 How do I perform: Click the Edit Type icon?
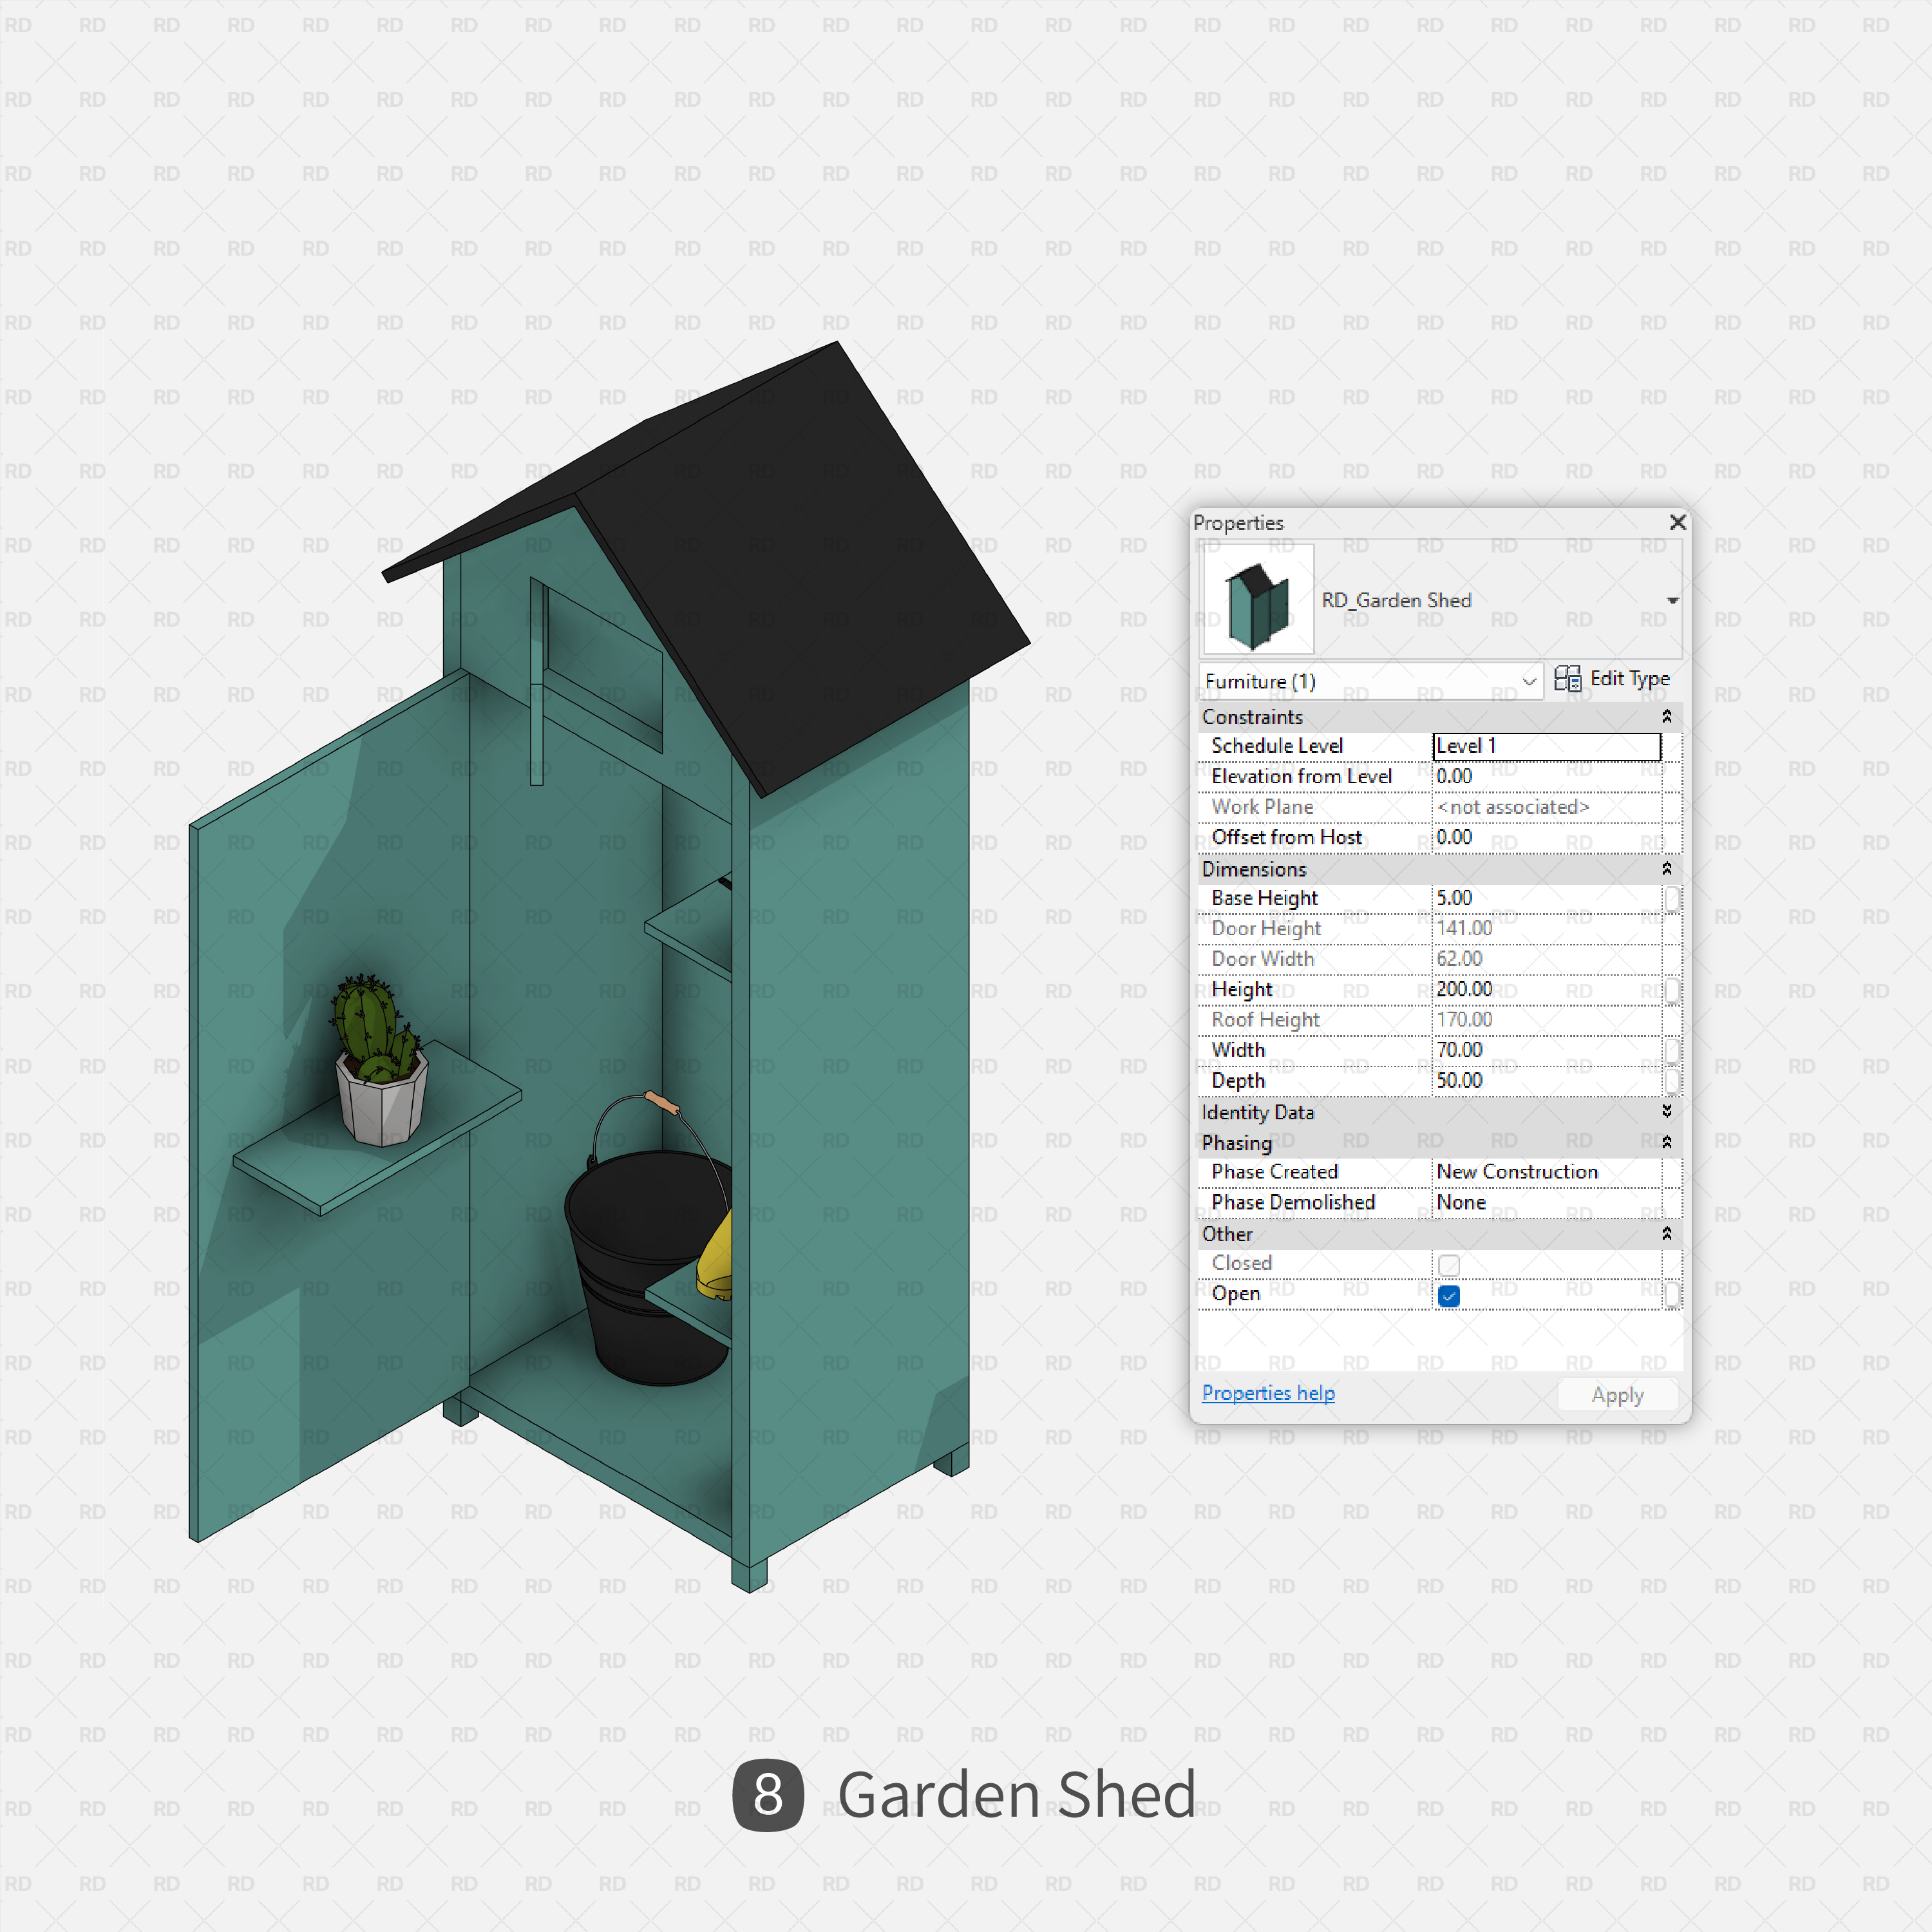pos(1567,679)
